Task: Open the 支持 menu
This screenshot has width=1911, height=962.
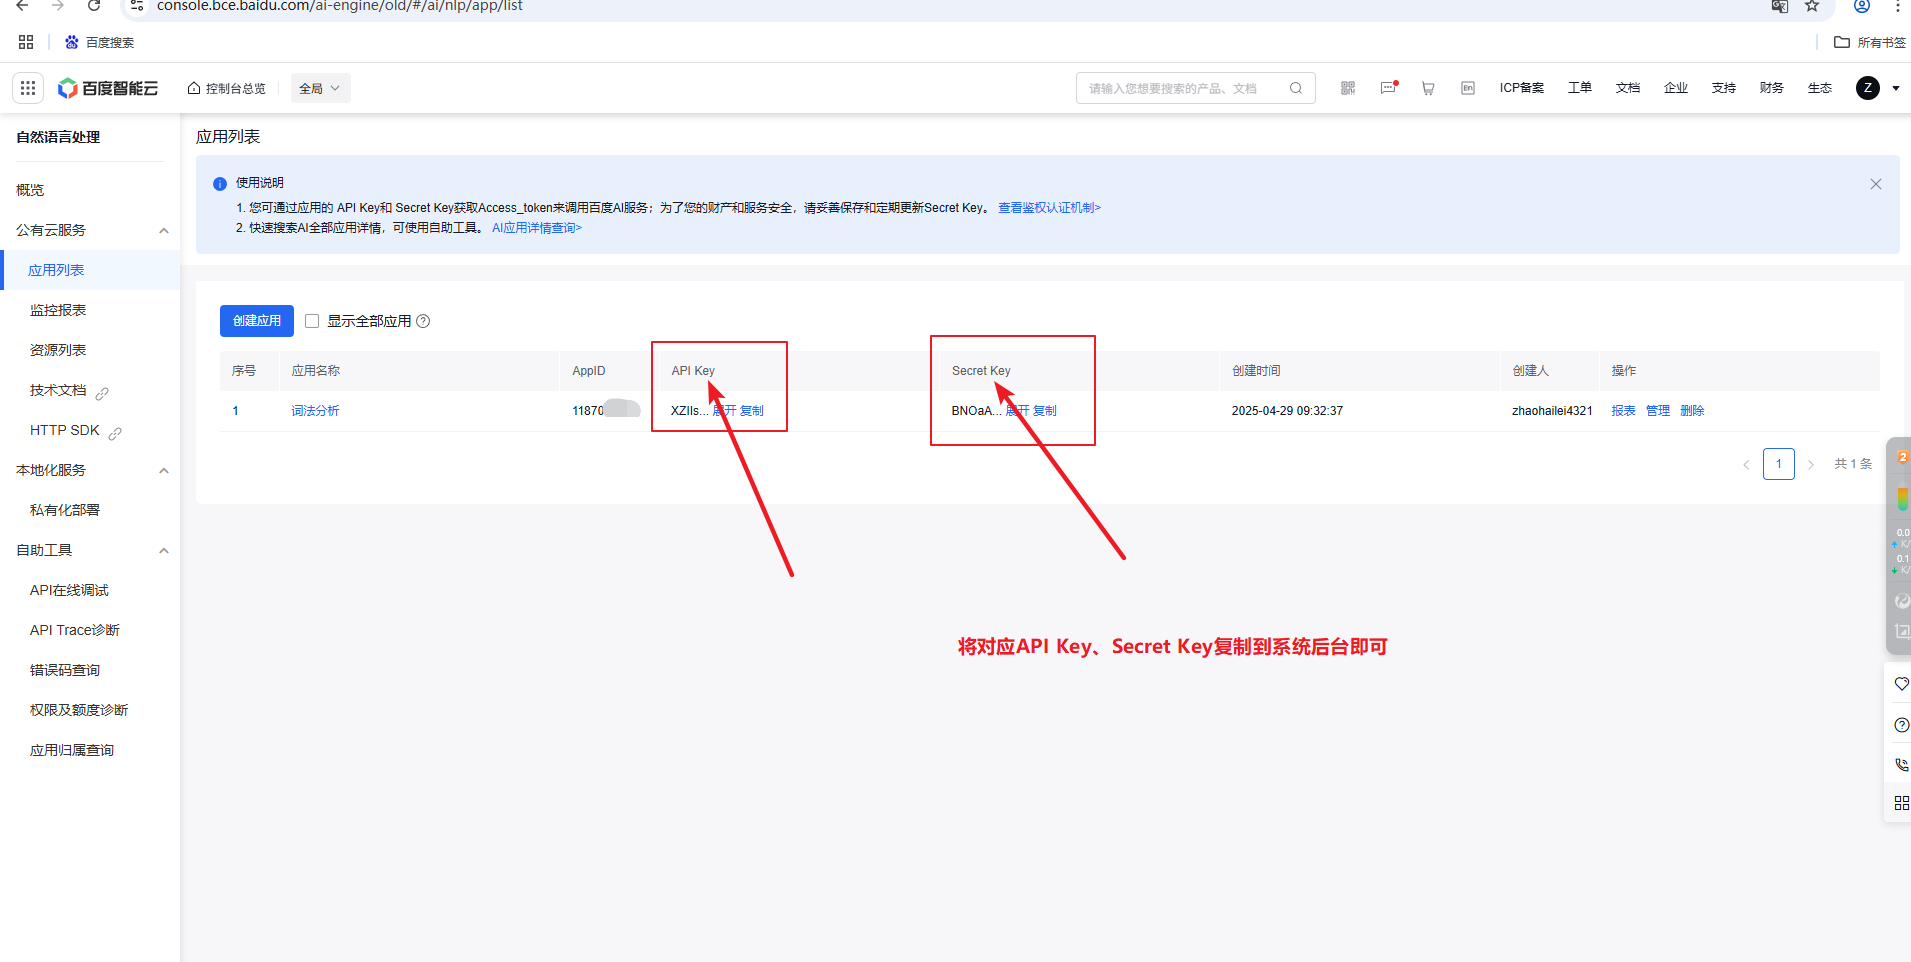Action: click(x=1724, y=88)
